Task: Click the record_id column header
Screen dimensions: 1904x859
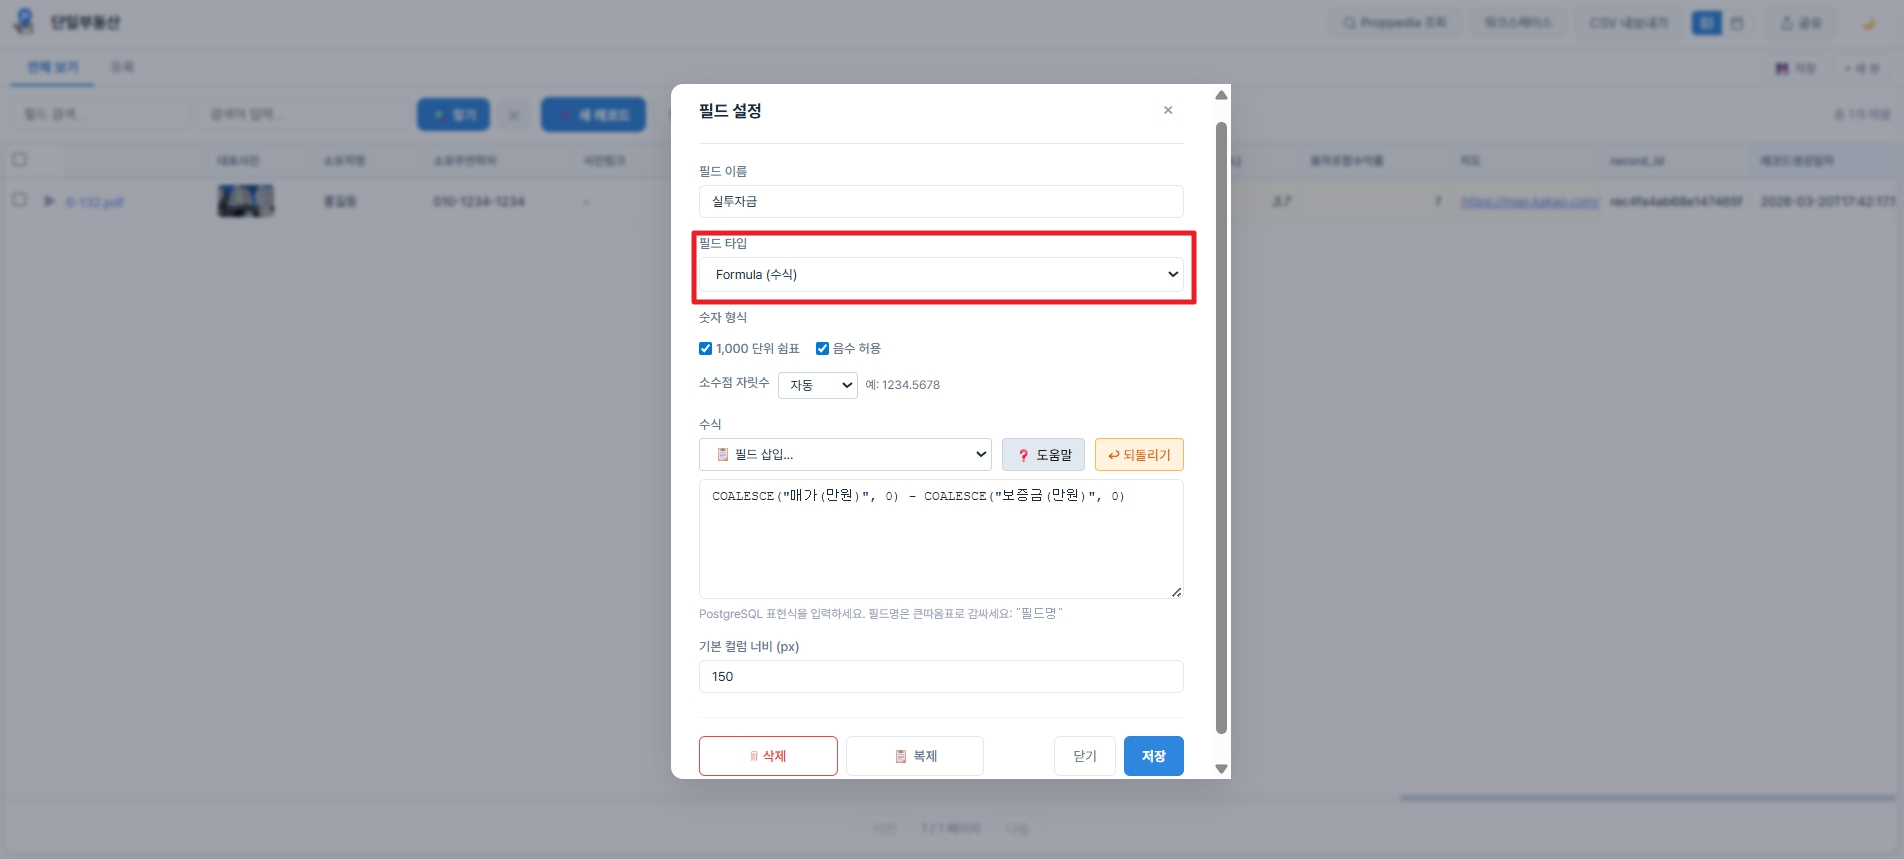Action: pyautogui.click(x=1637, y=161)
